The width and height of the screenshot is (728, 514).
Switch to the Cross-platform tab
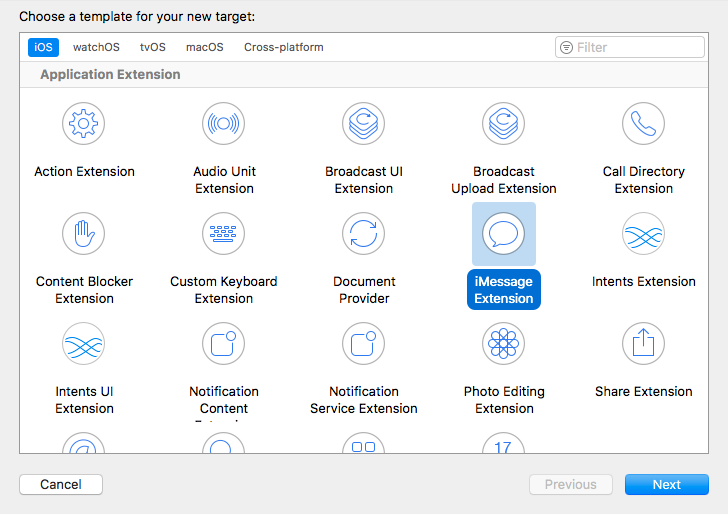point(284,47)
